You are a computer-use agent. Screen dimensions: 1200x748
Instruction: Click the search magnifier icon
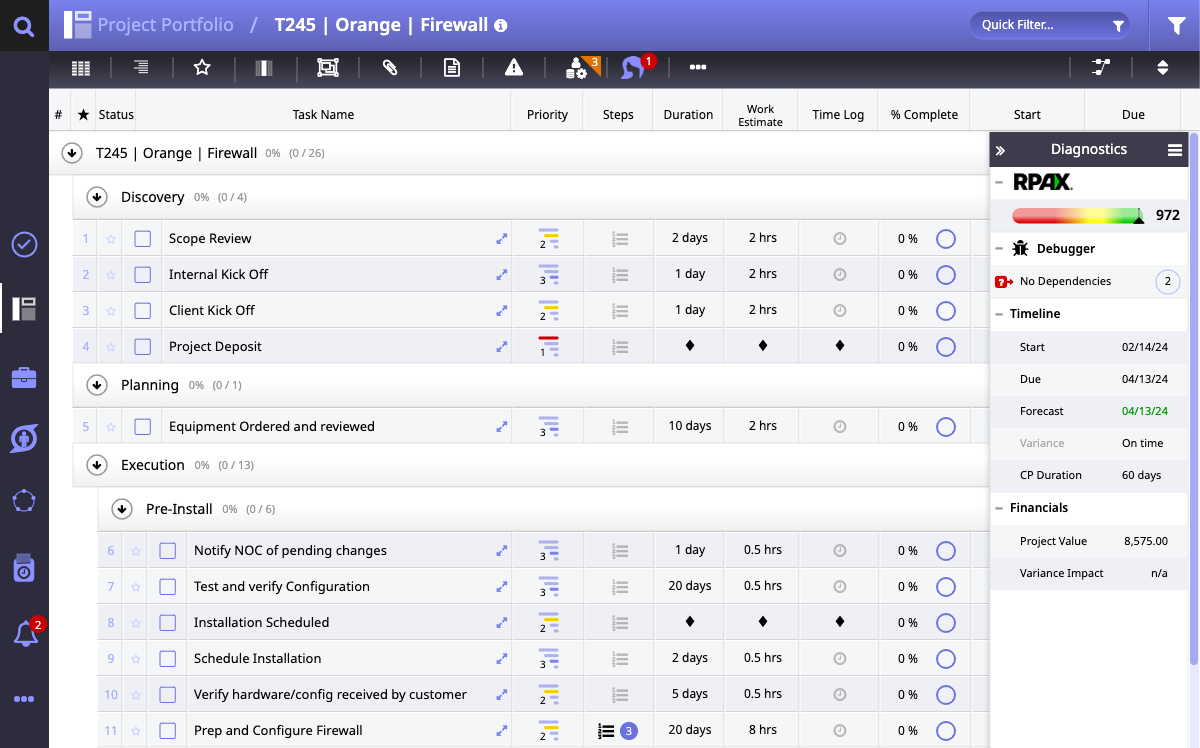click(x=24, y=25)
